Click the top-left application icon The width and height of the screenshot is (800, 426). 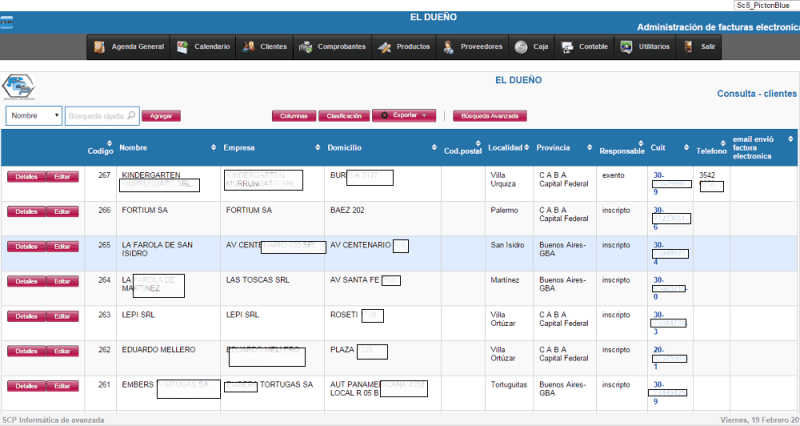click(6, 22)
